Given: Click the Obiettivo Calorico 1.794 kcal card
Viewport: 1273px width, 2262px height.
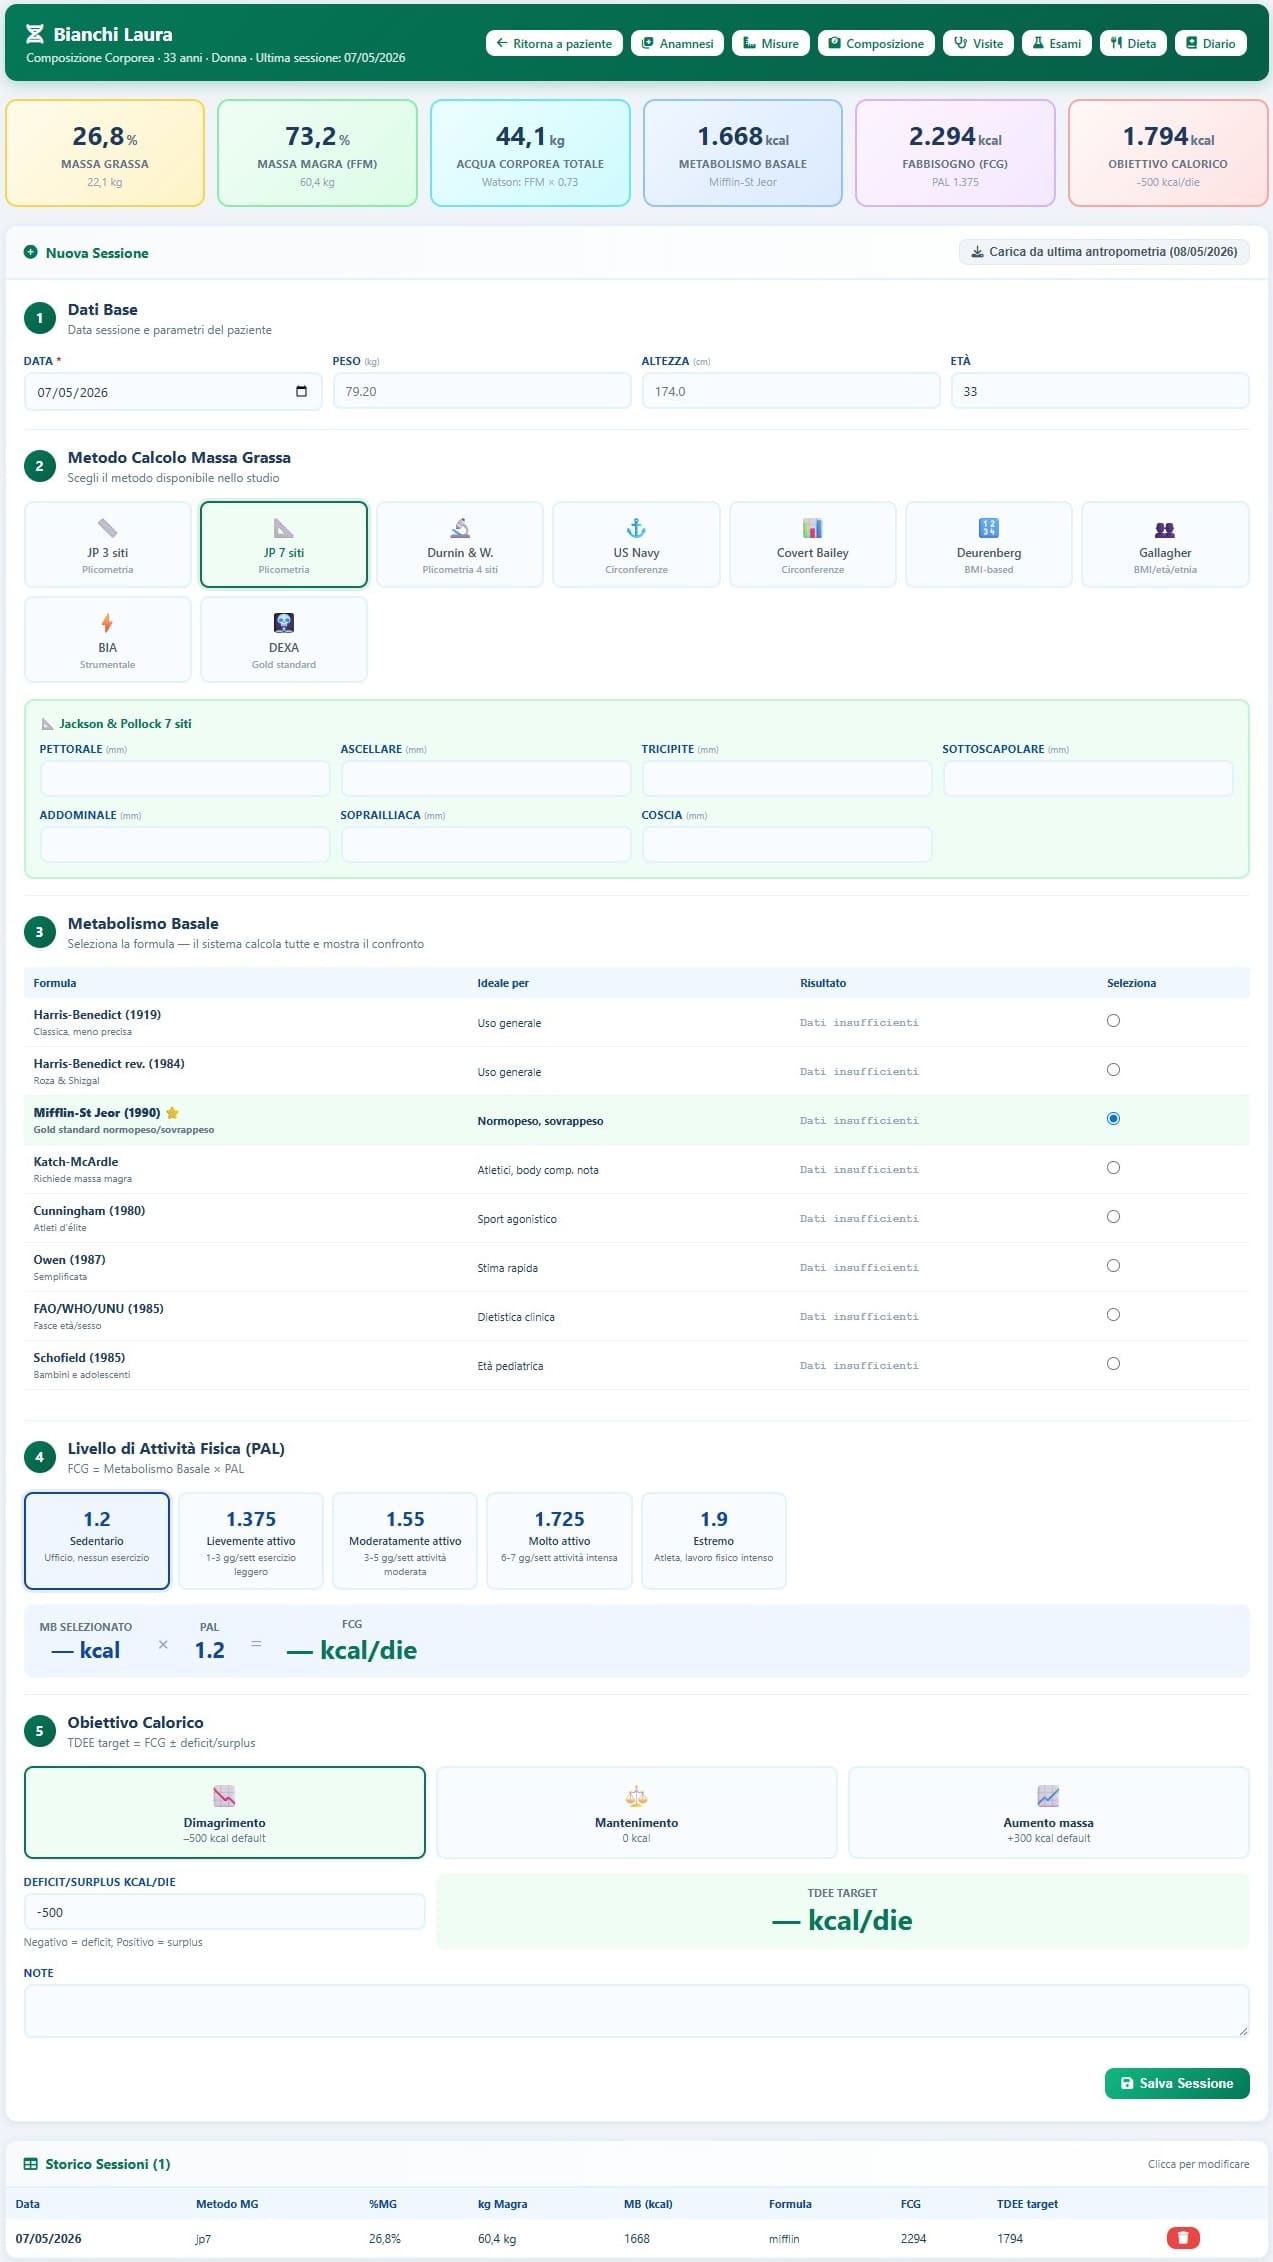Looking at the screenshot, I should [x=1168, y=153].
